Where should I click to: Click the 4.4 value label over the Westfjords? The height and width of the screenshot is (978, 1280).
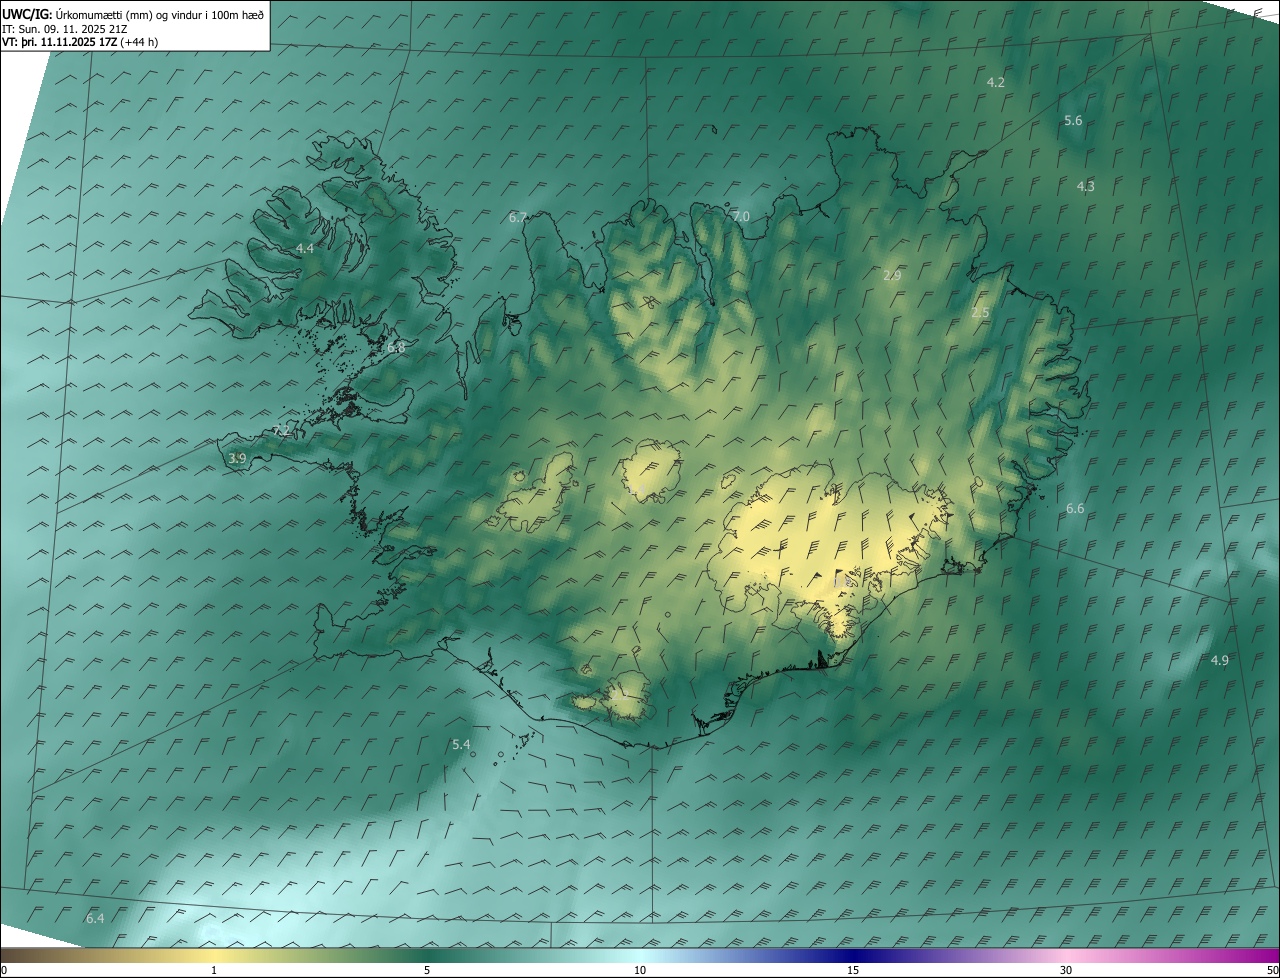tap(305, 248)
